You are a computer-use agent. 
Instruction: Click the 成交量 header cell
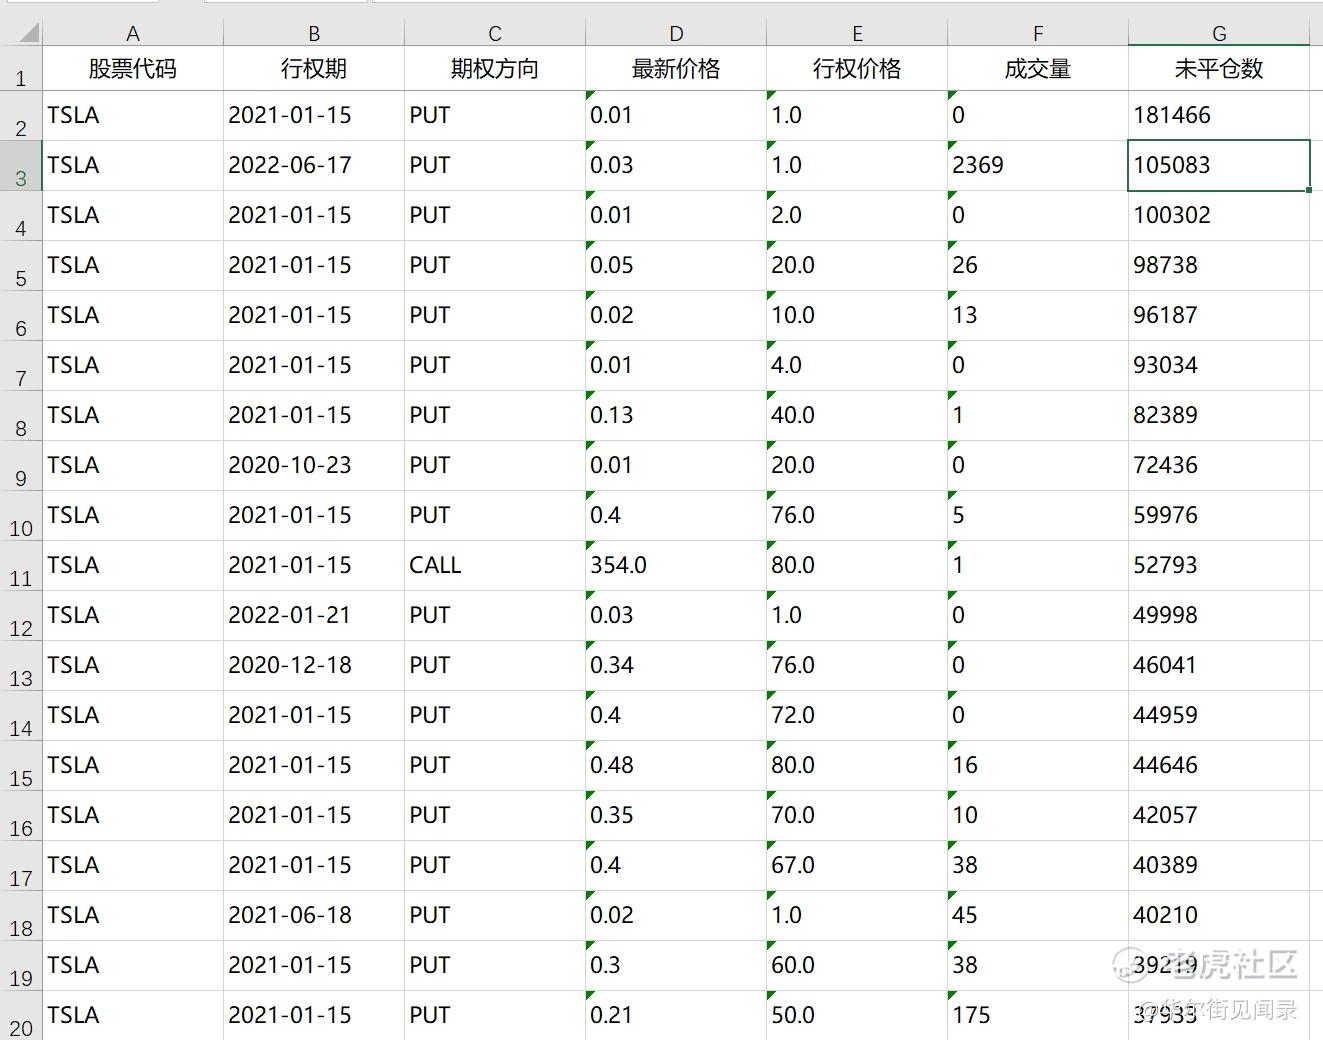pos(1037,68)
